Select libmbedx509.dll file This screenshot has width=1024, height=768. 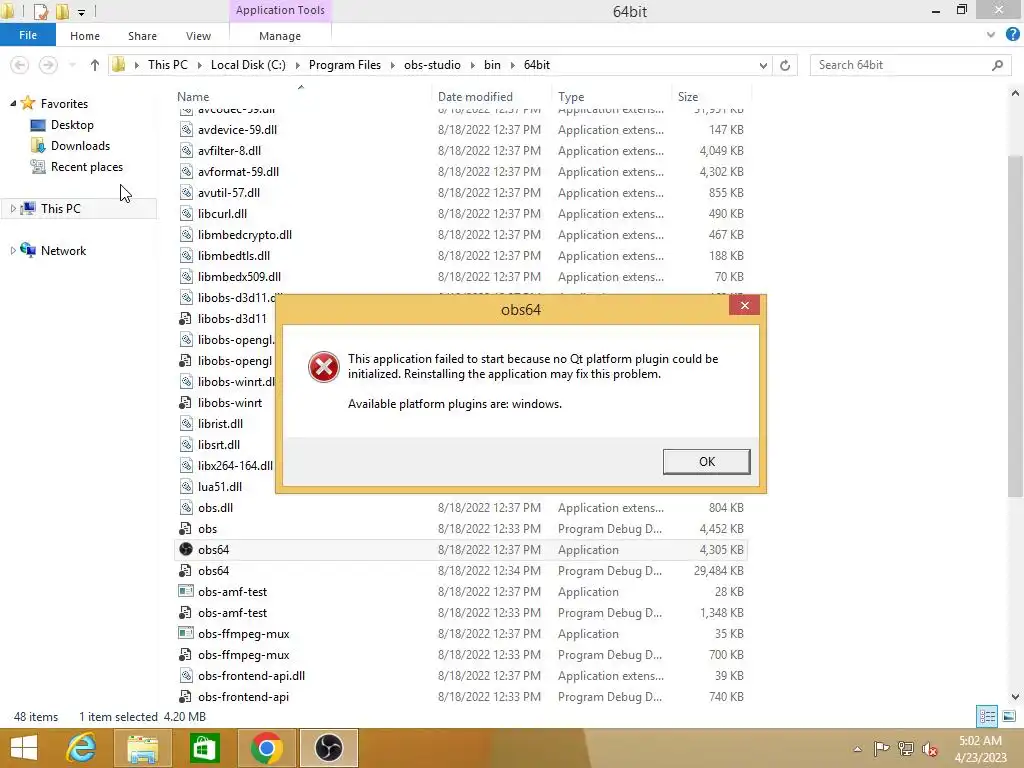239,277
